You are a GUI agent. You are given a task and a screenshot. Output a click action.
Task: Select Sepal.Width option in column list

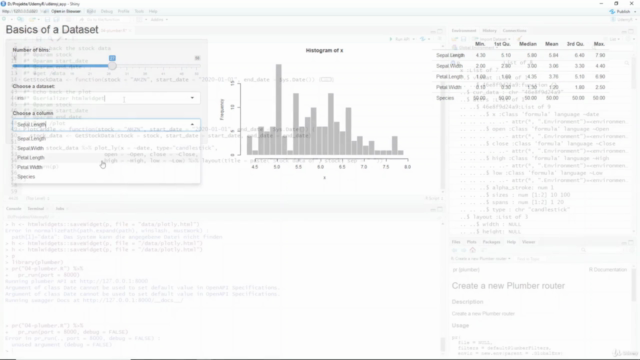pyautogui.click(x=106, y=148)
